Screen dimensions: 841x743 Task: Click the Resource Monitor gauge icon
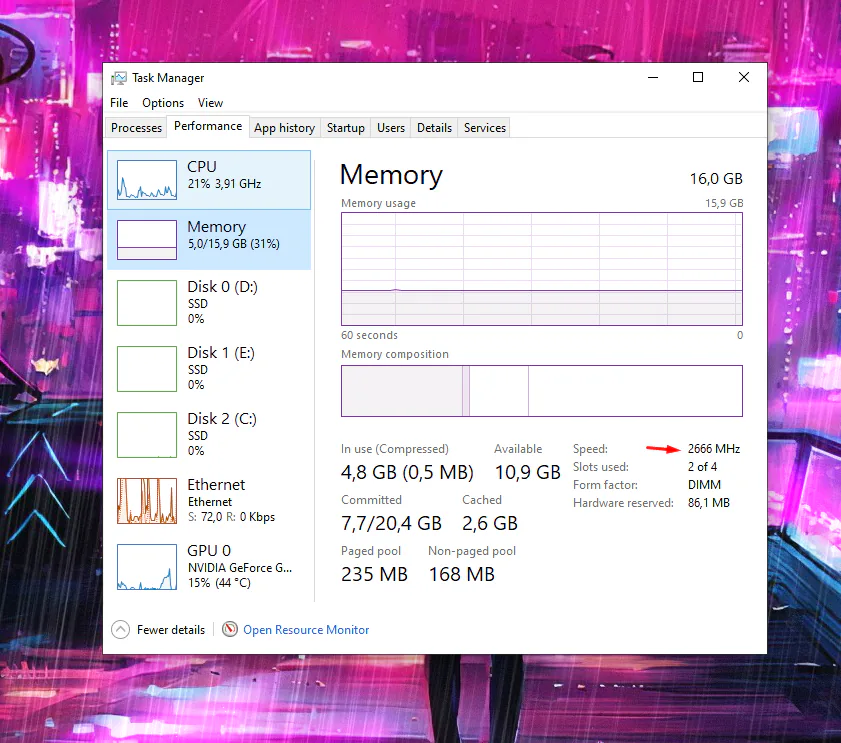click(x=230, y=629)
